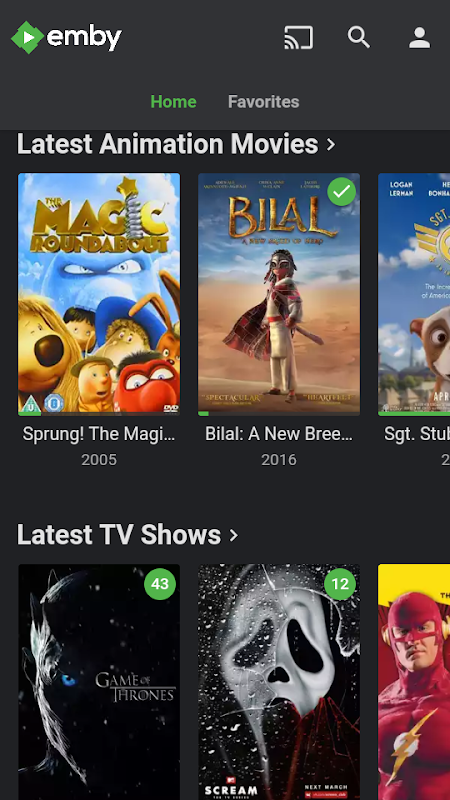The image size is (450, 800).
Task: Expand Latest TV Shows chevron arrow
Action: [234, 535]
